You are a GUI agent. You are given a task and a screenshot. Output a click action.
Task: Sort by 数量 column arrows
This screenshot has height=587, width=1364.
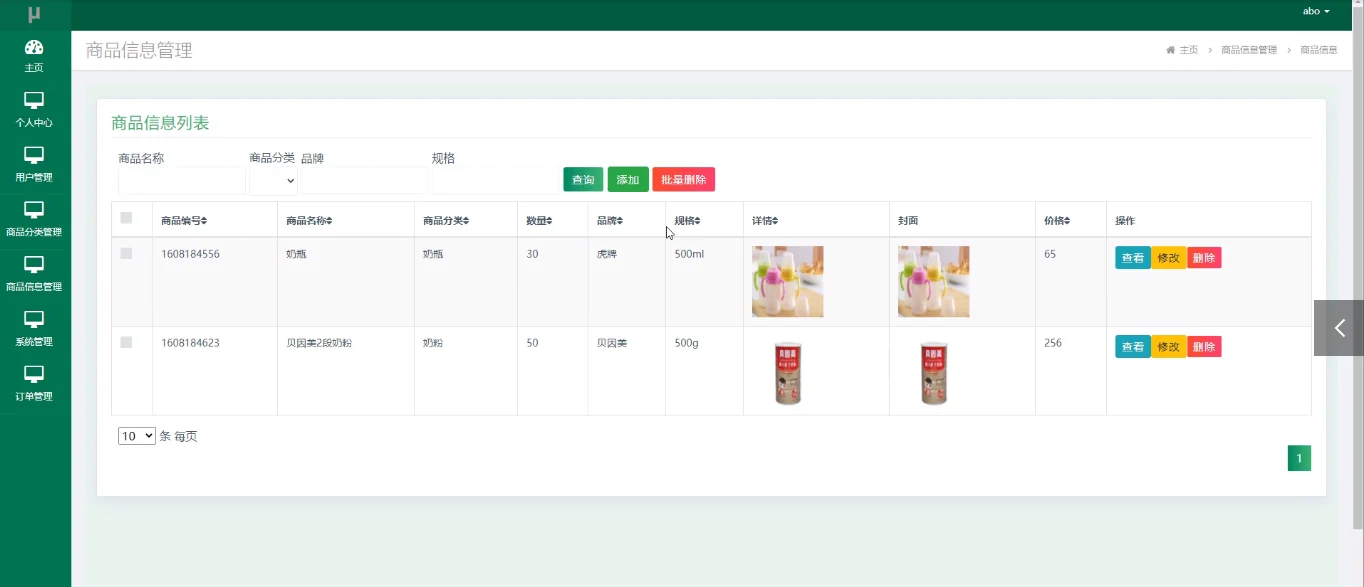549,221
